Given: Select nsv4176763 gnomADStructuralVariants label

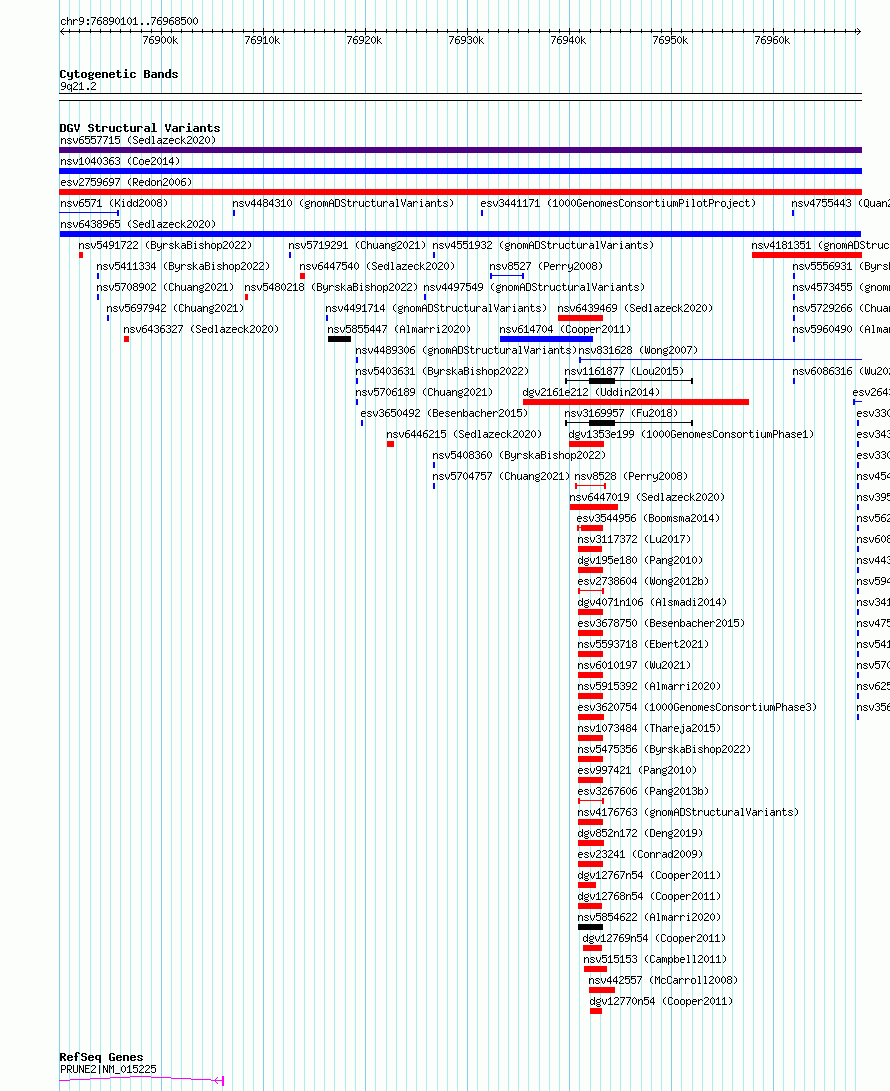Looking at the screenshot, I should point(689,812).
